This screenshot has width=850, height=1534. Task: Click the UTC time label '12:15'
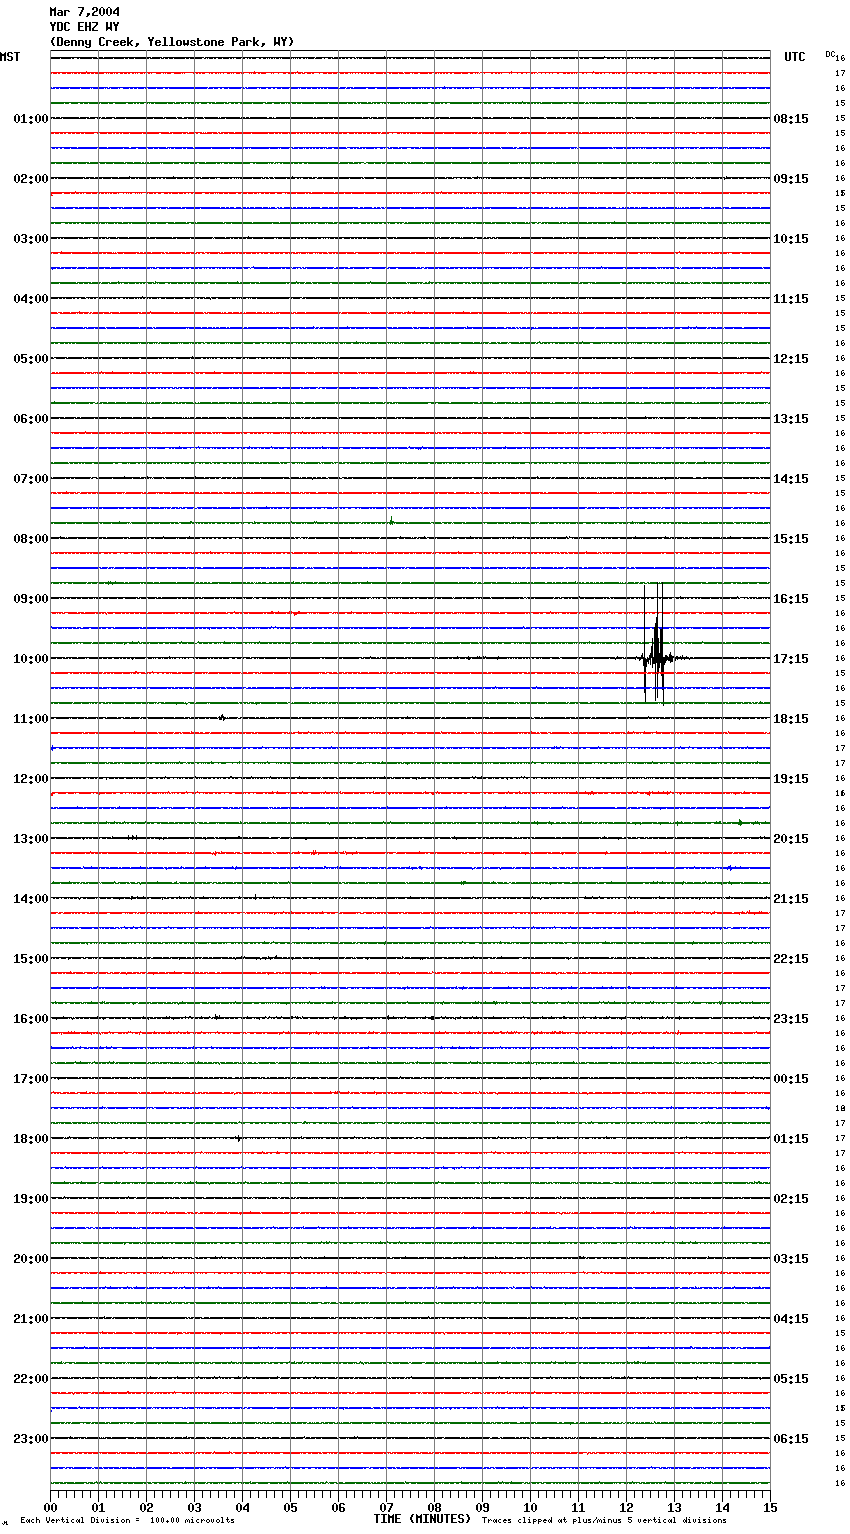pos(791,359)
